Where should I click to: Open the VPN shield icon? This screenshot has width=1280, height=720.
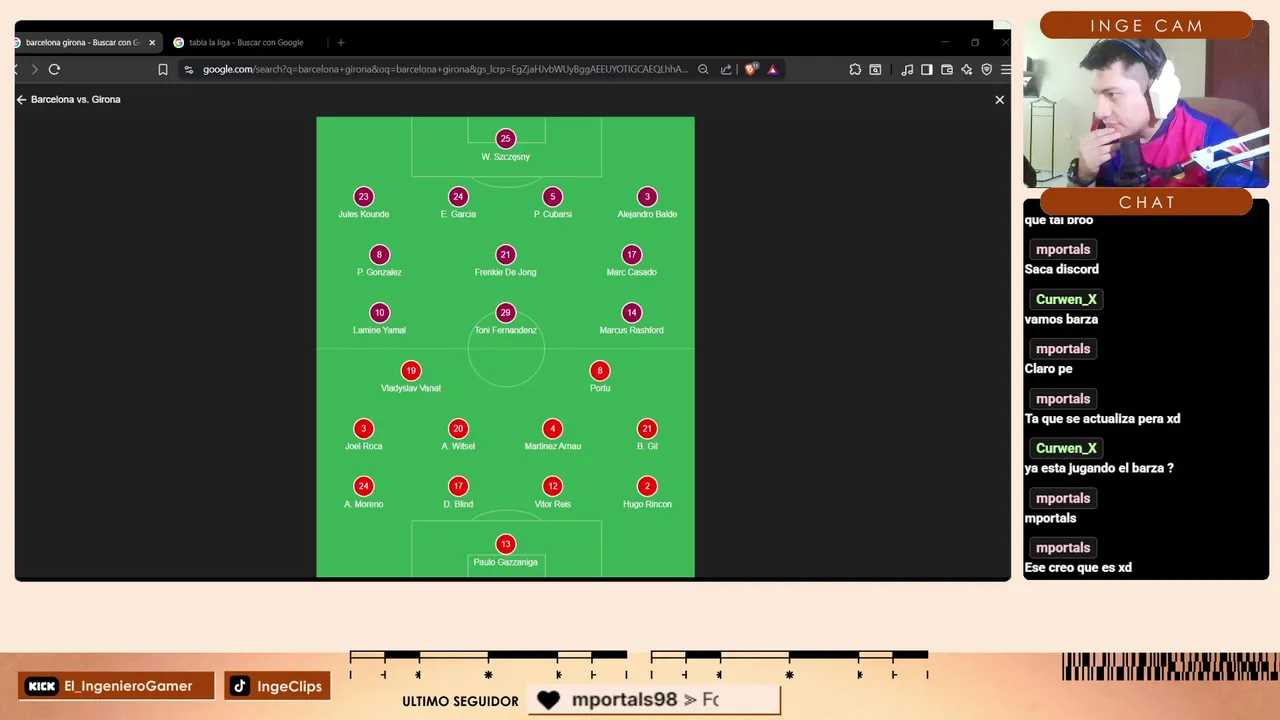point(986,69)
